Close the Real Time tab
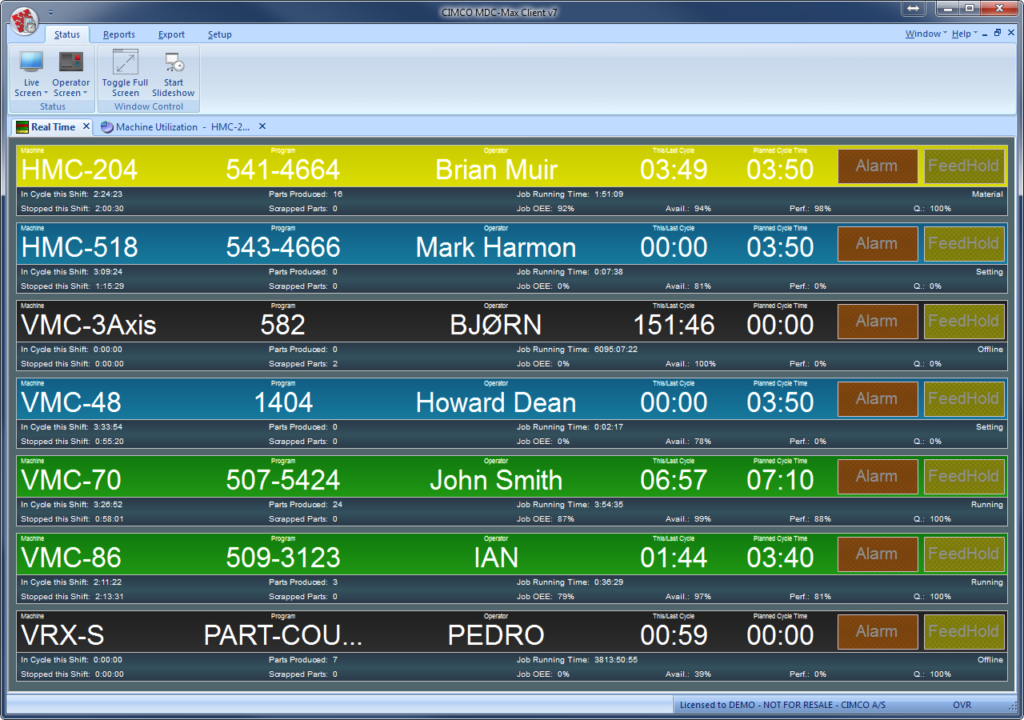 pyautogui.click(x=86, y=126)
